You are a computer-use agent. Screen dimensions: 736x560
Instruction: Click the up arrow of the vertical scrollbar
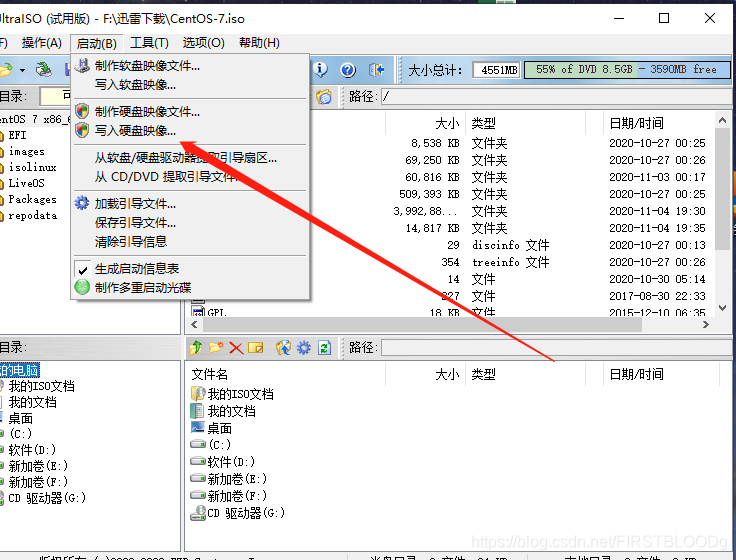[x=722, y=121]
